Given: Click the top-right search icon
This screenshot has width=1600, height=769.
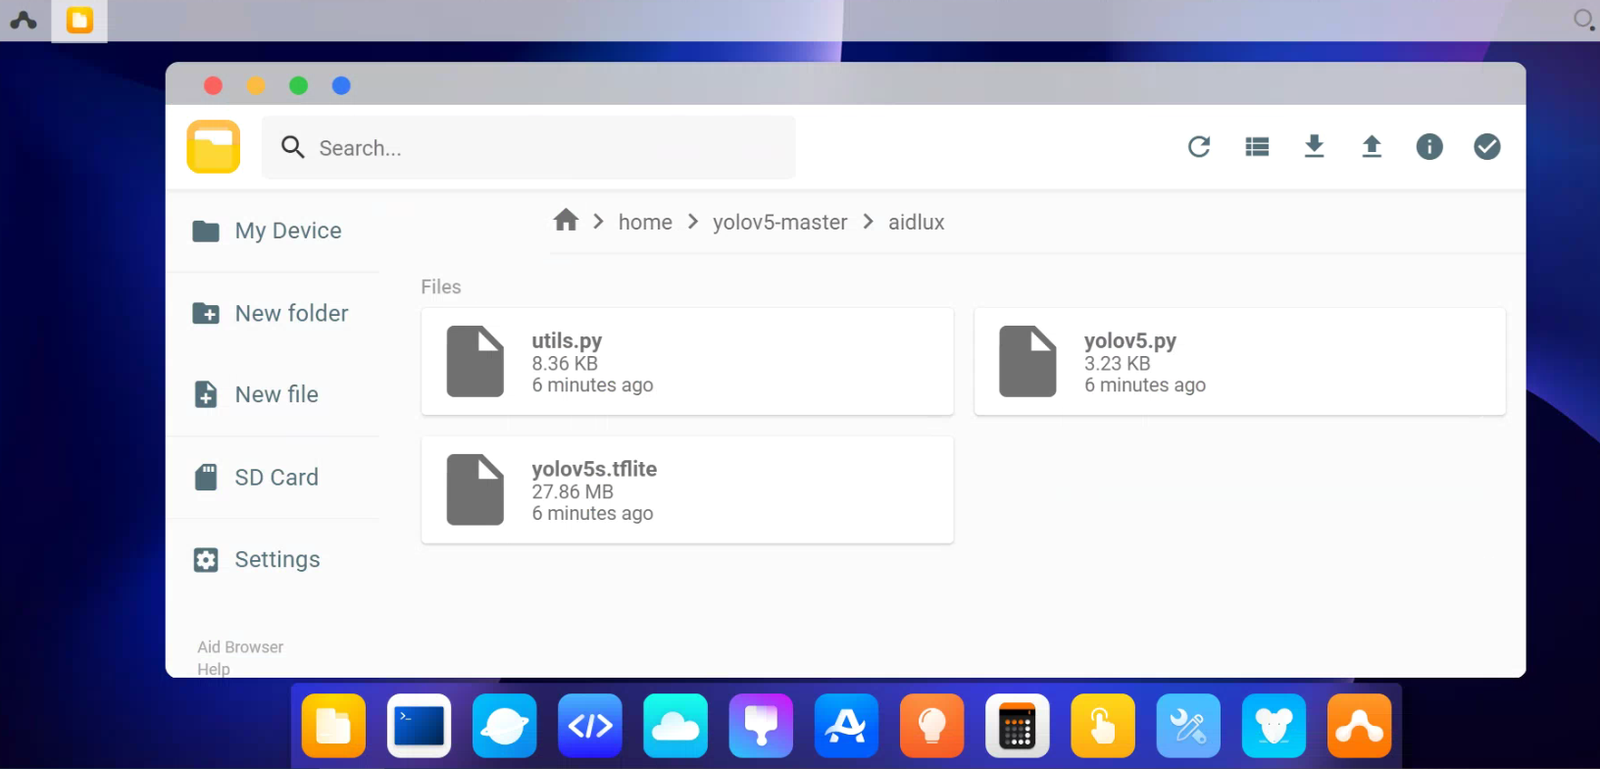Looking at the screenshot, I should point(1584,19).
